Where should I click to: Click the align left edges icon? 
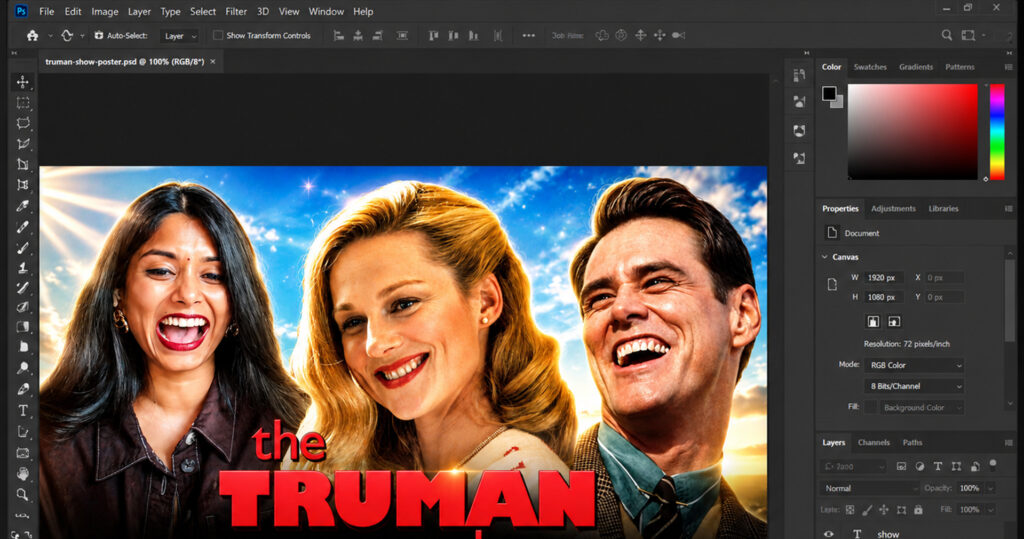[338, 36]
